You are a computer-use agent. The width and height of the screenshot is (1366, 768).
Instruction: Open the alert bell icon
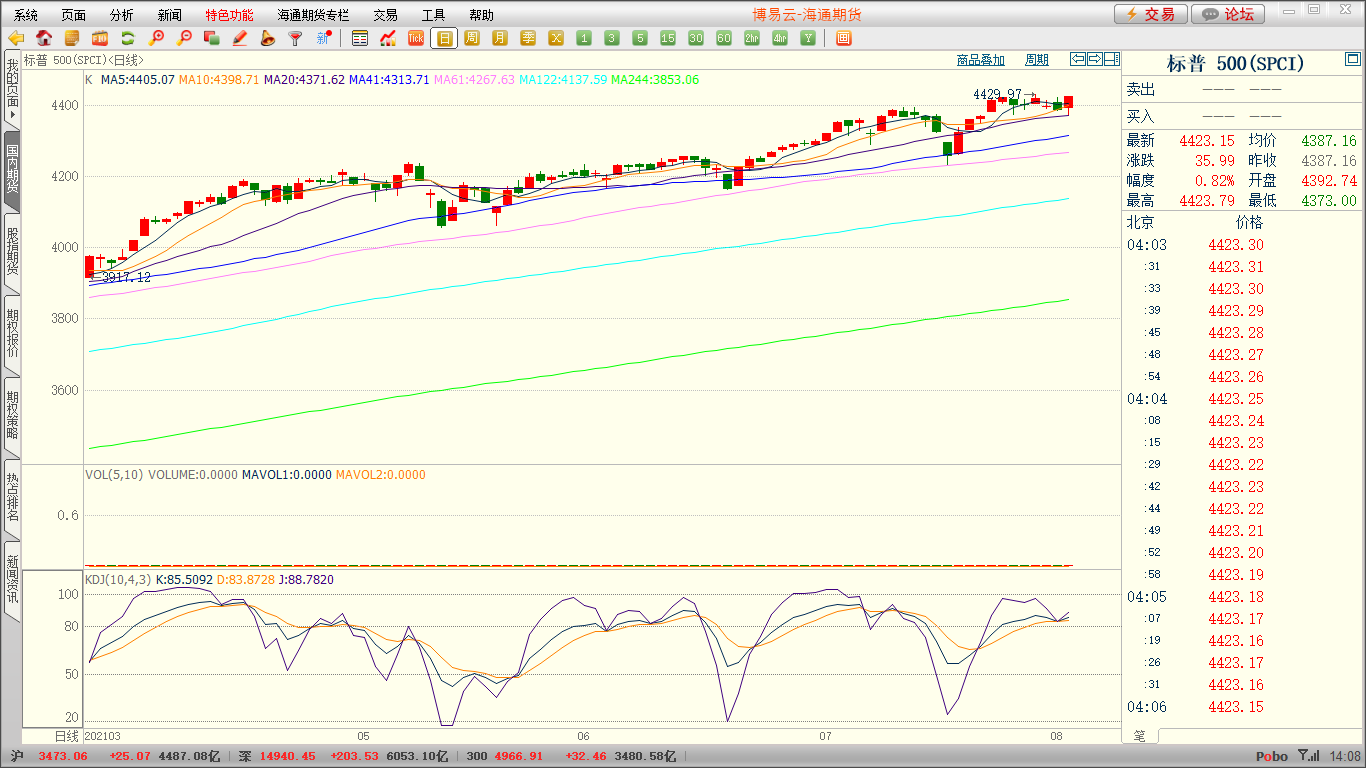pos(267,38)
